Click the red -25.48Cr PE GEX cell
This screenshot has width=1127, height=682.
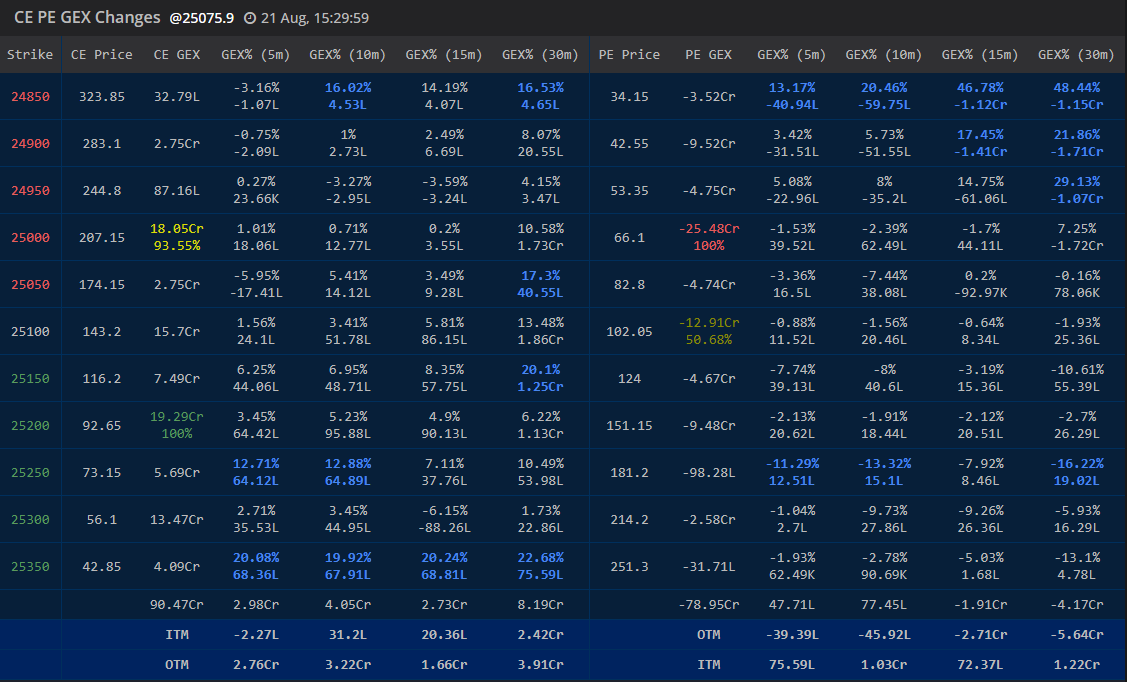[x=708, y=228]
